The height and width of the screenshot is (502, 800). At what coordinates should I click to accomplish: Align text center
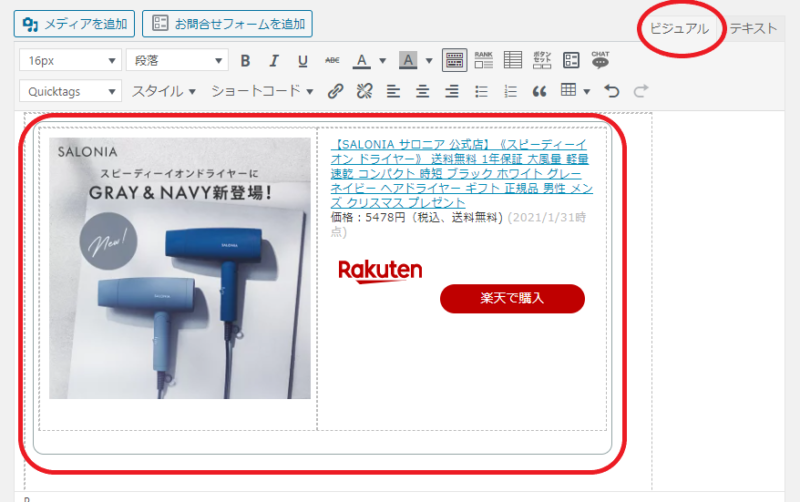[422, 92]
